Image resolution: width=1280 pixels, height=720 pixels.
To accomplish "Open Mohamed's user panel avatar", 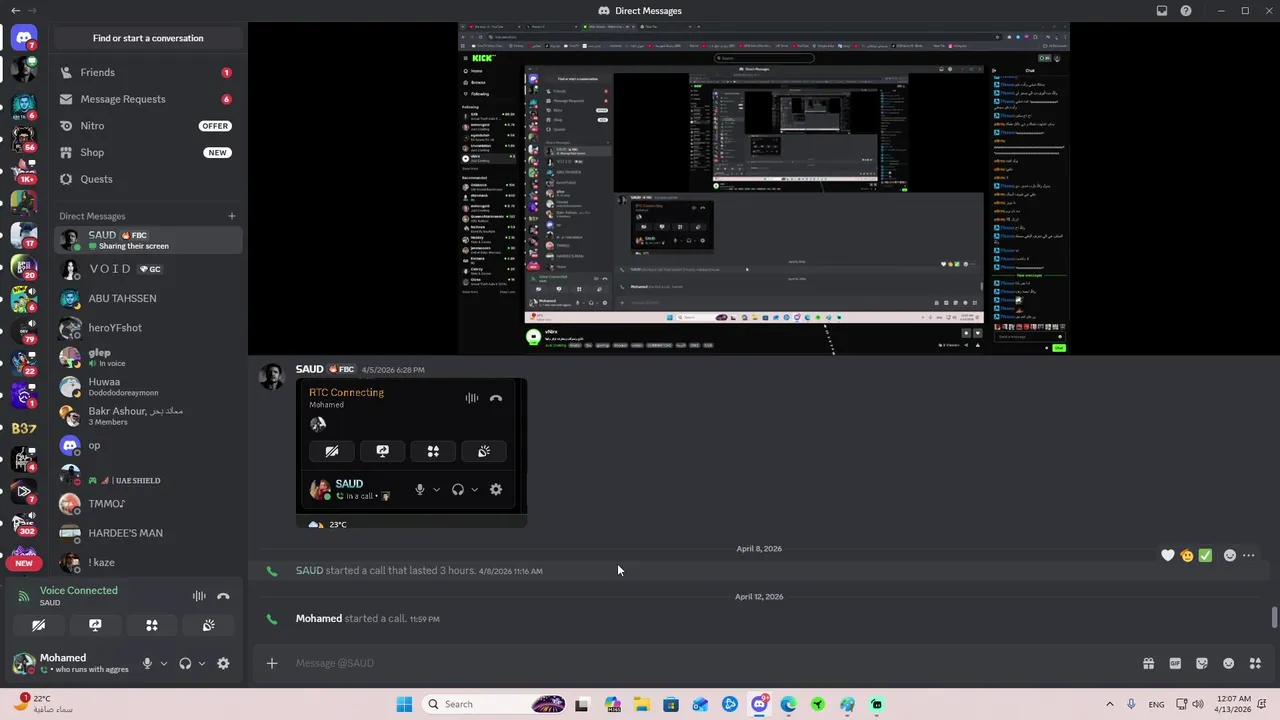I will [x=24, y=663].
